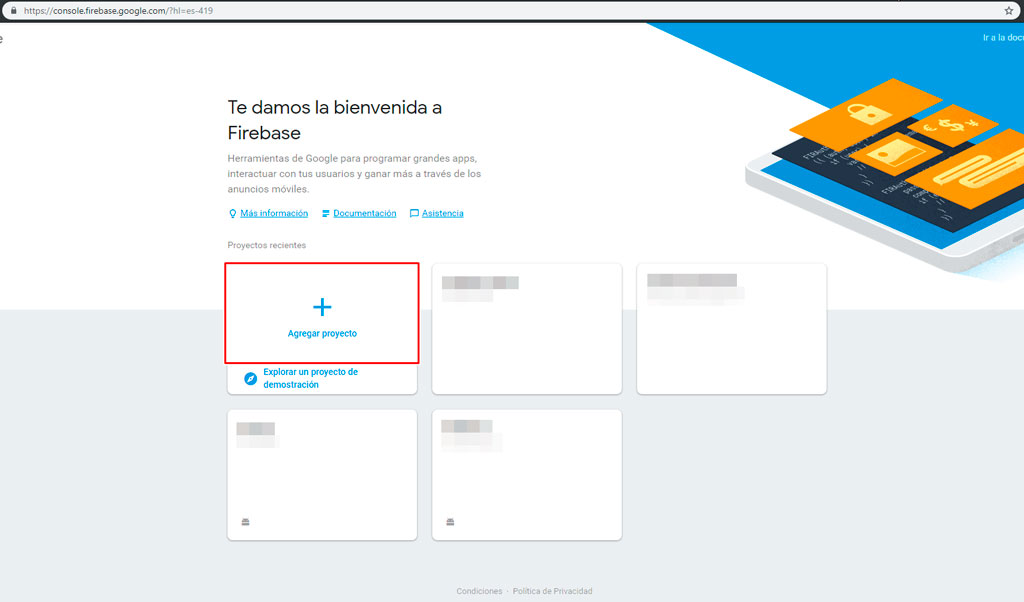
Task: Open Política de Privacidad in the footer
Action: (x=552, y=591)
